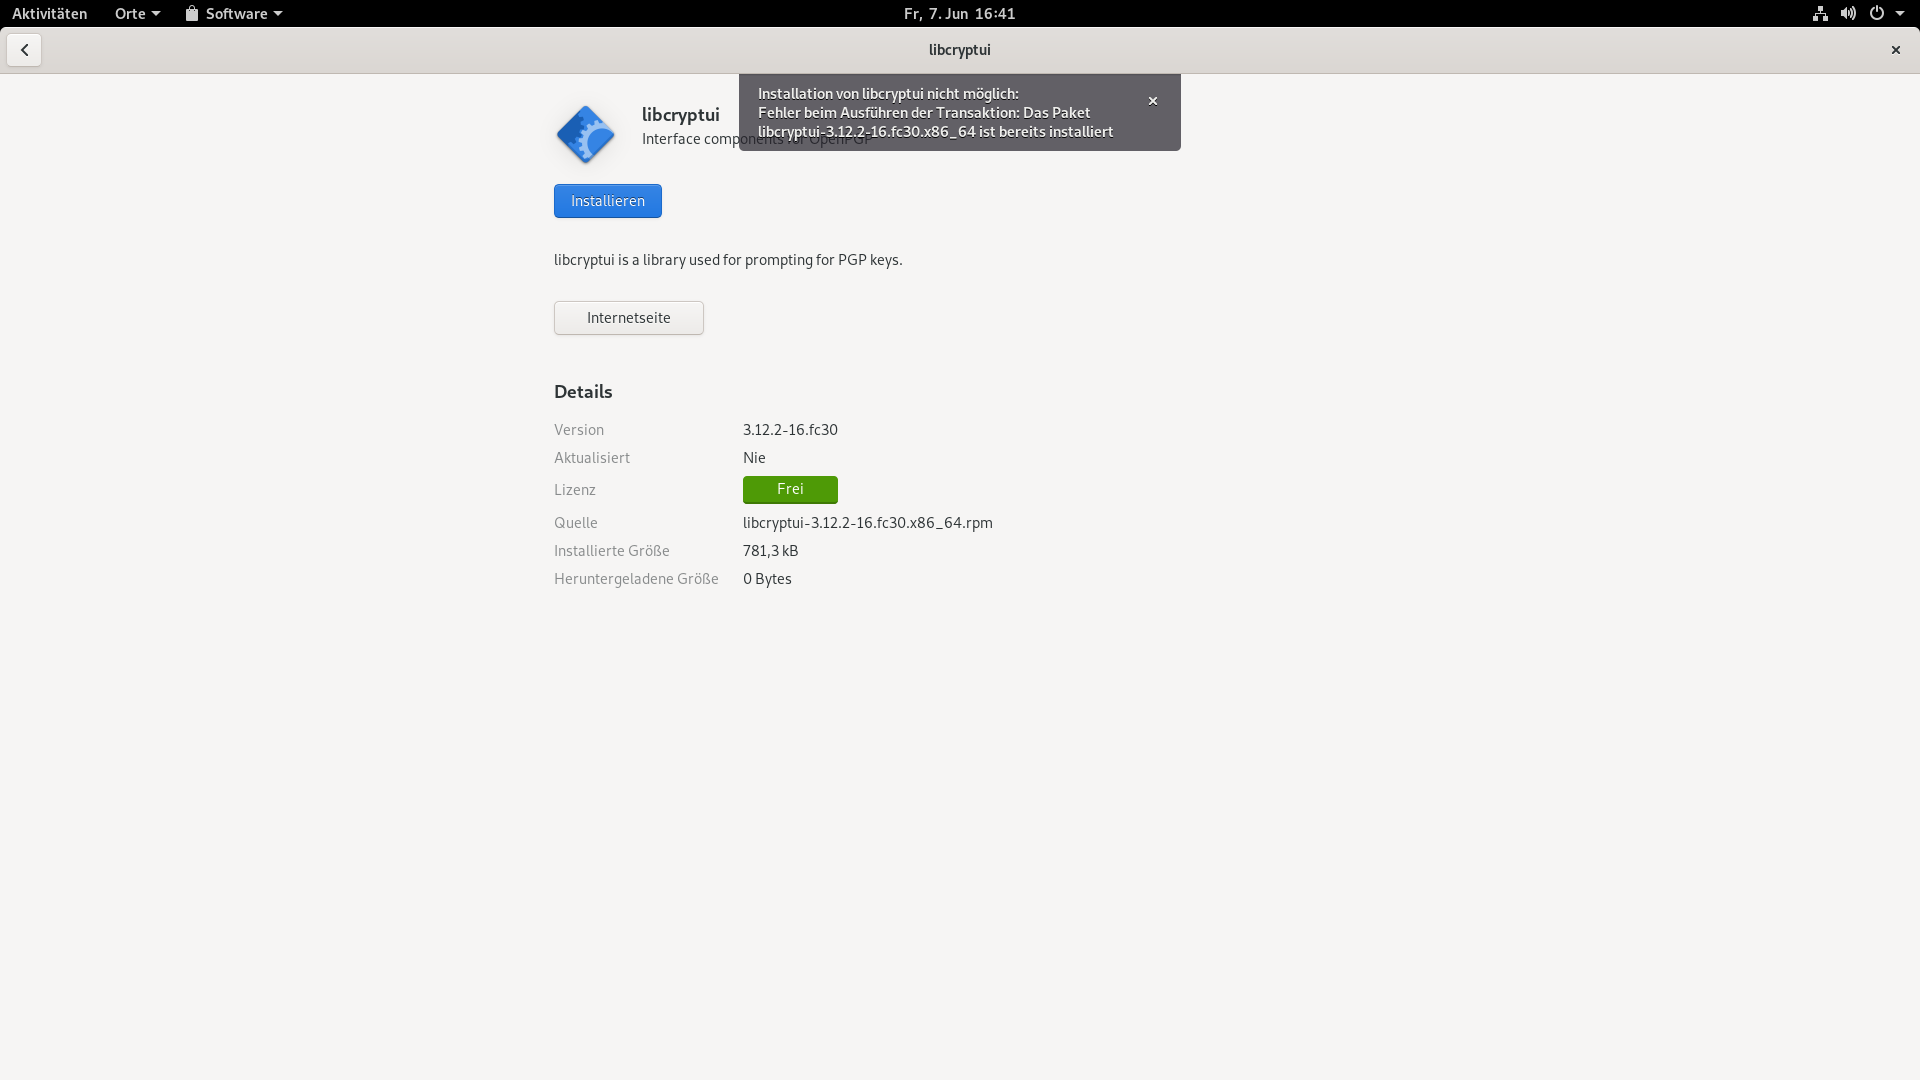
Task: Go back using the header chevron button
Action: coord(24,50)
